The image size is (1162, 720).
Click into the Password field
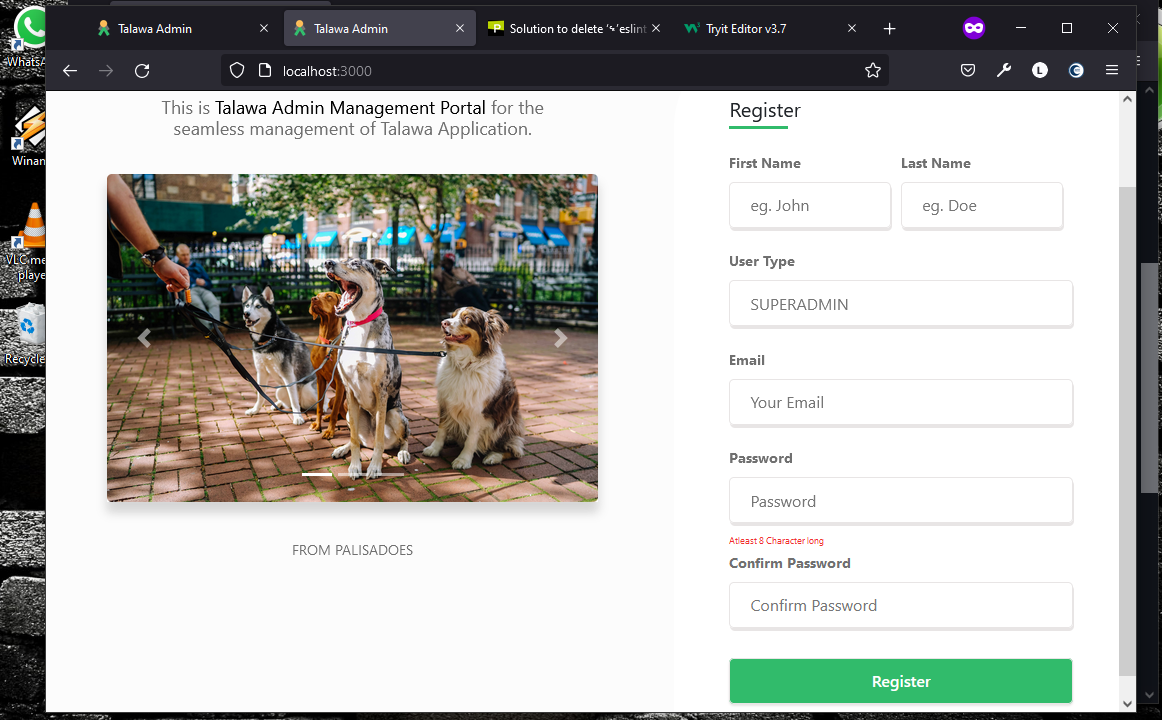click(900, 501)
